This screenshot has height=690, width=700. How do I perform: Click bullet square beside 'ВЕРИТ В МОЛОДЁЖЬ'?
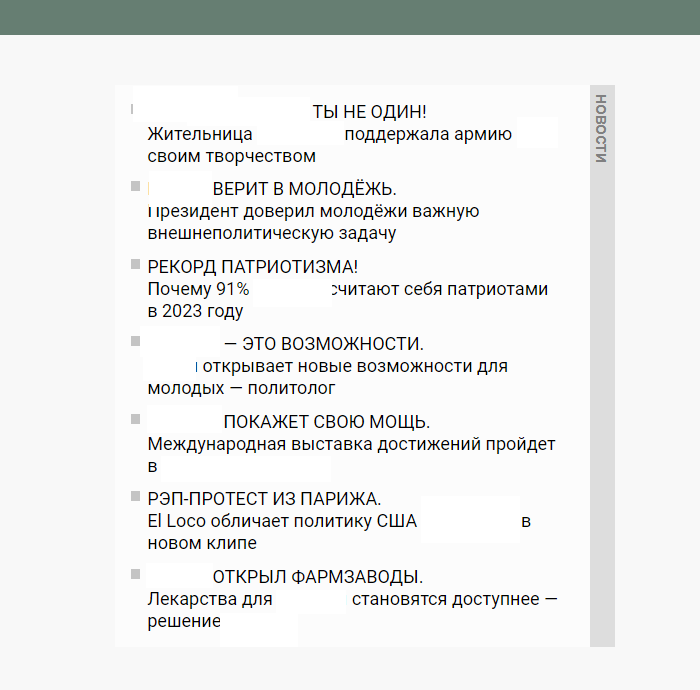tap(135, 186)
